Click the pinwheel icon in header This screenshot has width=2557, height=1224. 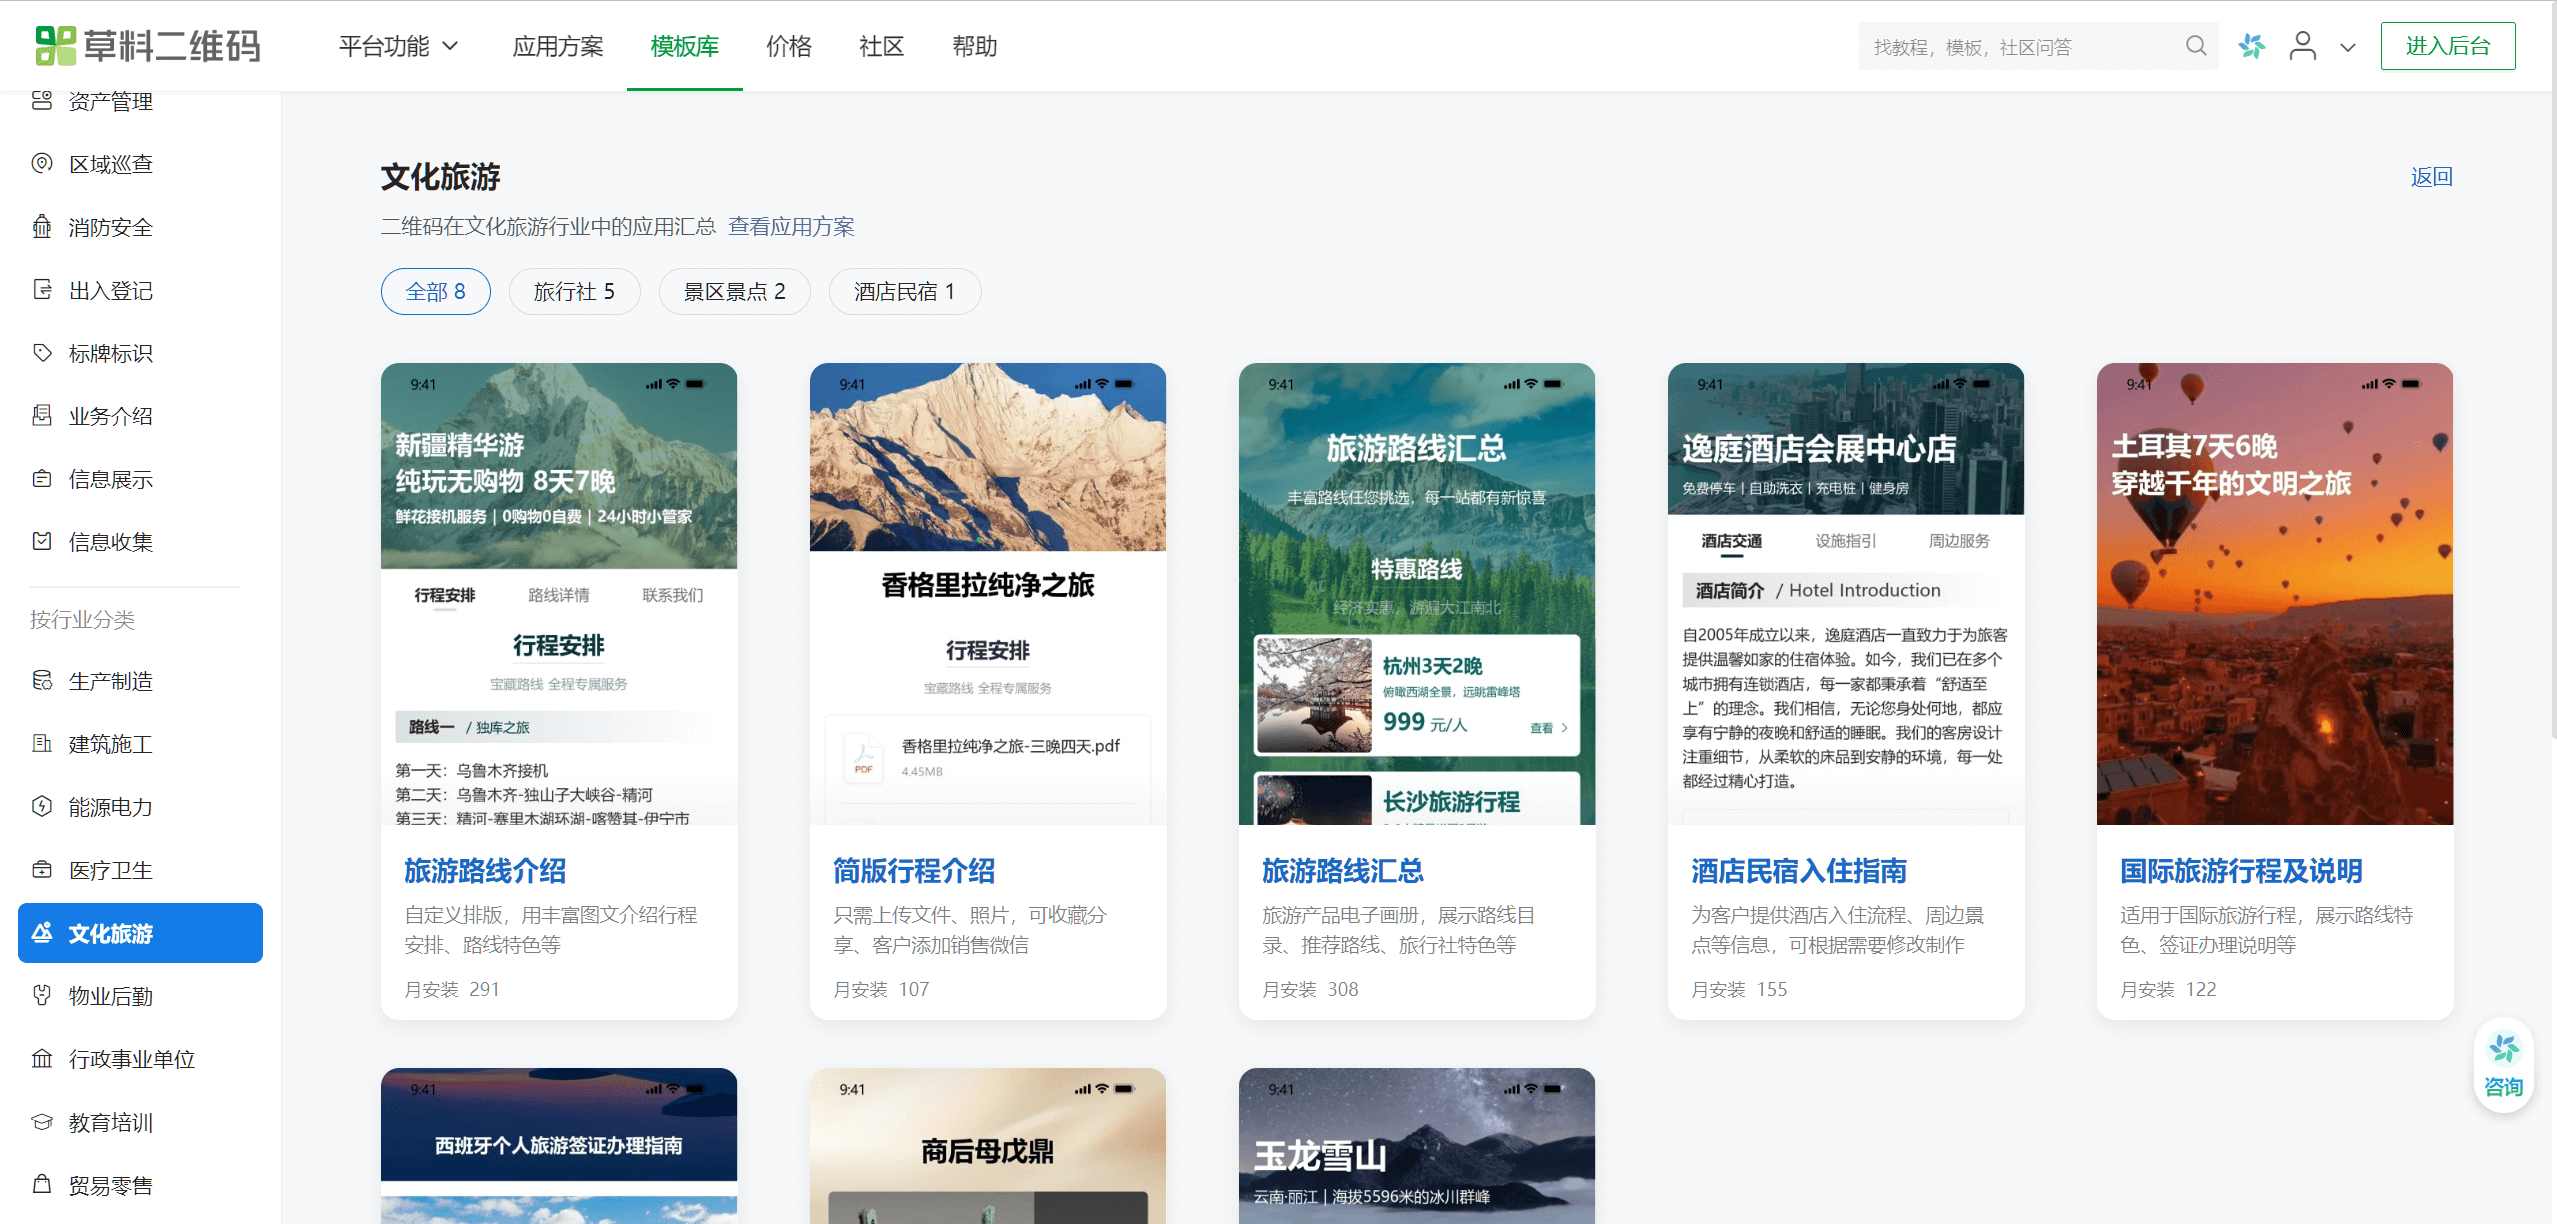pyautogui.click(x=2251, y=46)
